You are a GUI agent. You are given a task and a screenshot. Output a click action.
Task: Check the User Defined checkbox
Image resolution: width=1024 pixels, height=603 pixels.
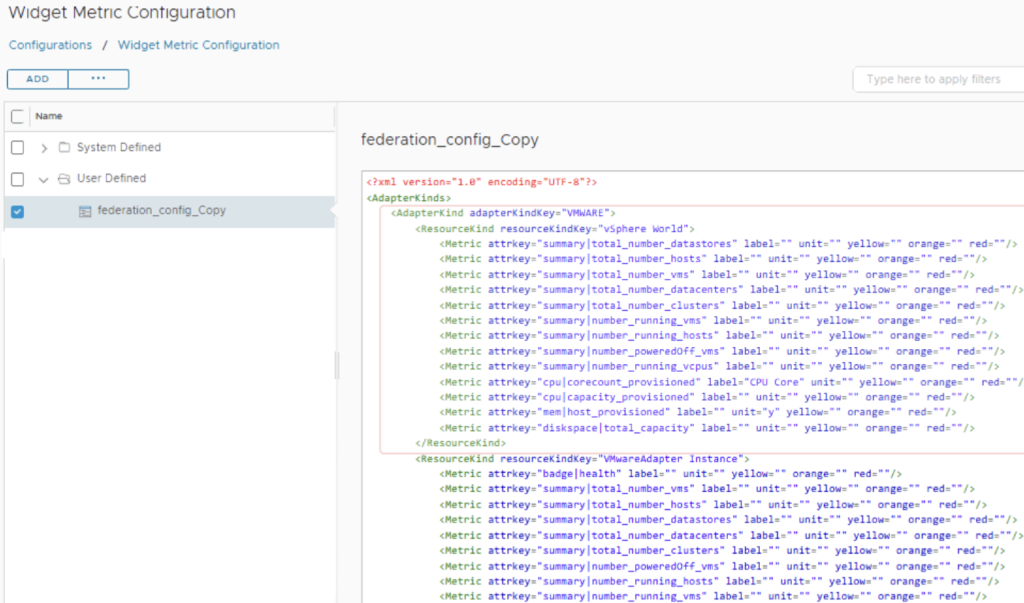coord(18,178)
